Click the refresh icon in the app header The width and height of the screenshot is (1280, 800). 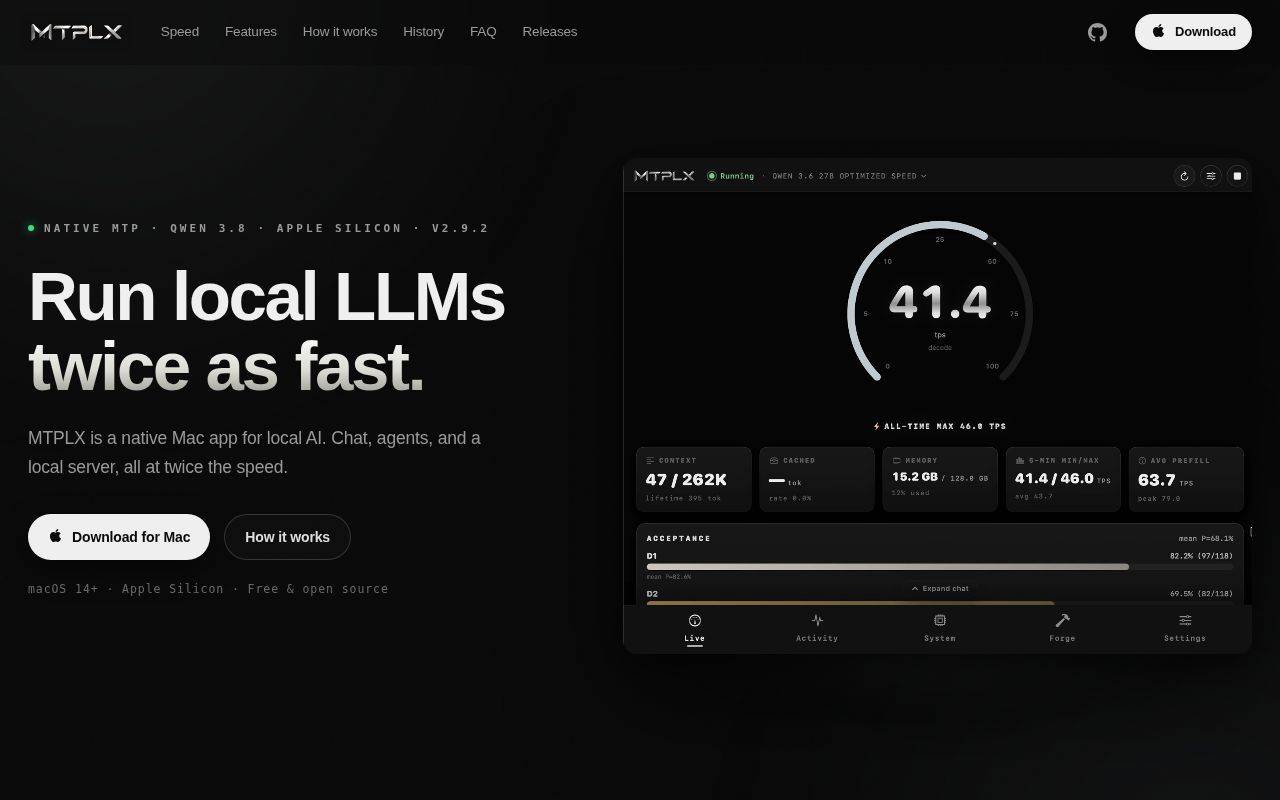[x=1184, y=176]
